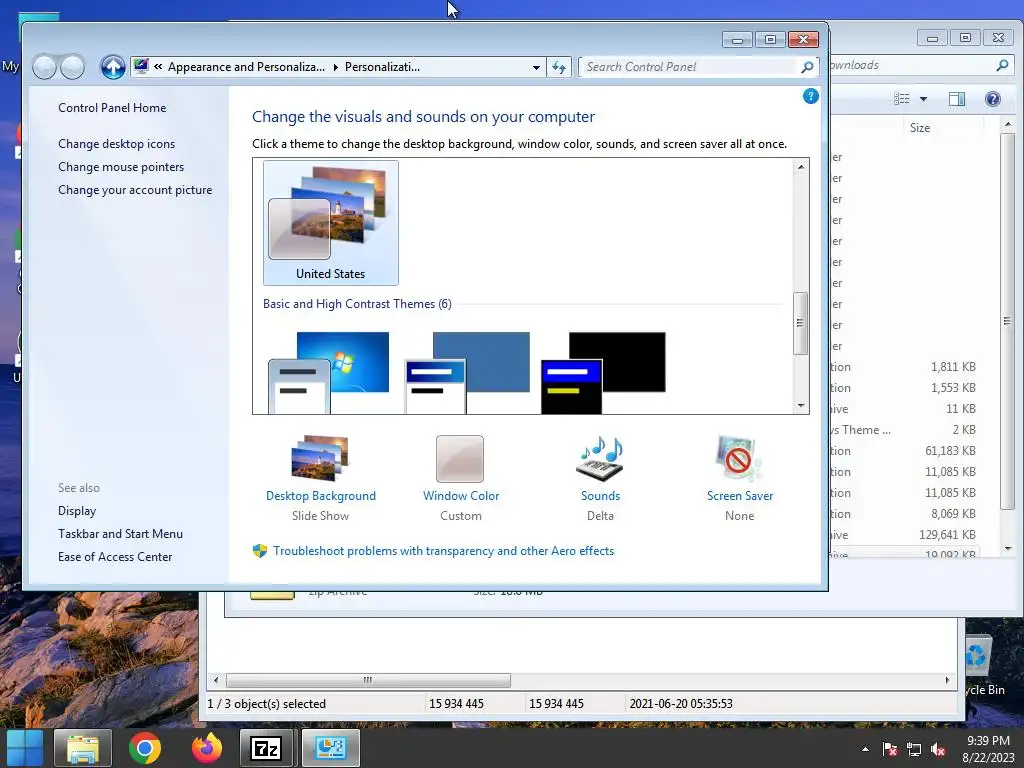Open the Screen Saver icon
Viewport: 1024px width, 768px height.
(x=739, y=458)
